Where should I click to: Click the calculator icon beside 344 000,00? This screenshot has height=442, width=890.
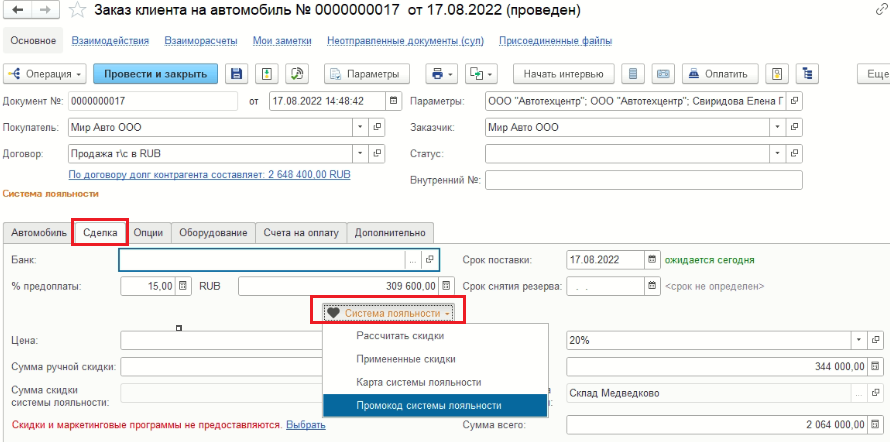[875, 366]
